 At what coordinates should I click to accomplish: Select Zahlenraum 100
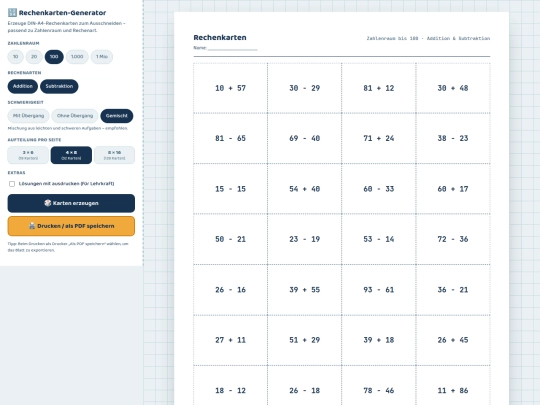point(54,56)
